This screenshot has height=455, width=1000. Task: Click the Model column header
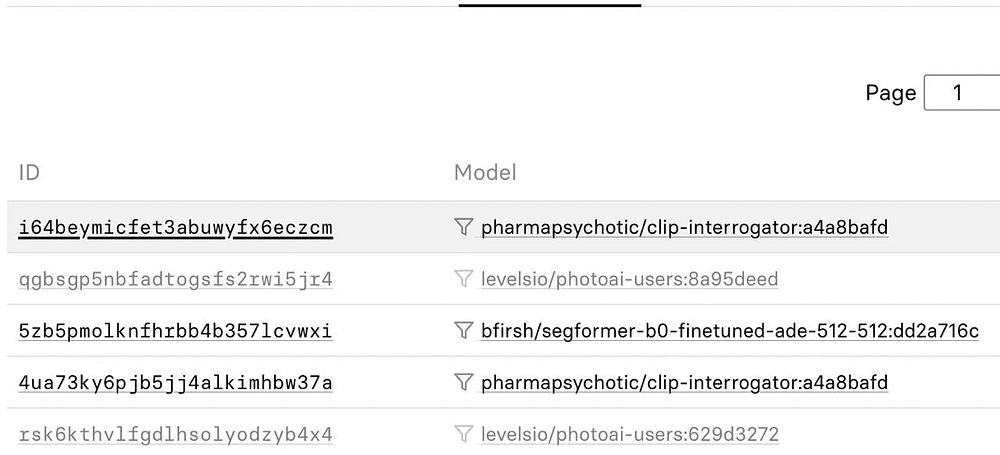click(485, 173)
